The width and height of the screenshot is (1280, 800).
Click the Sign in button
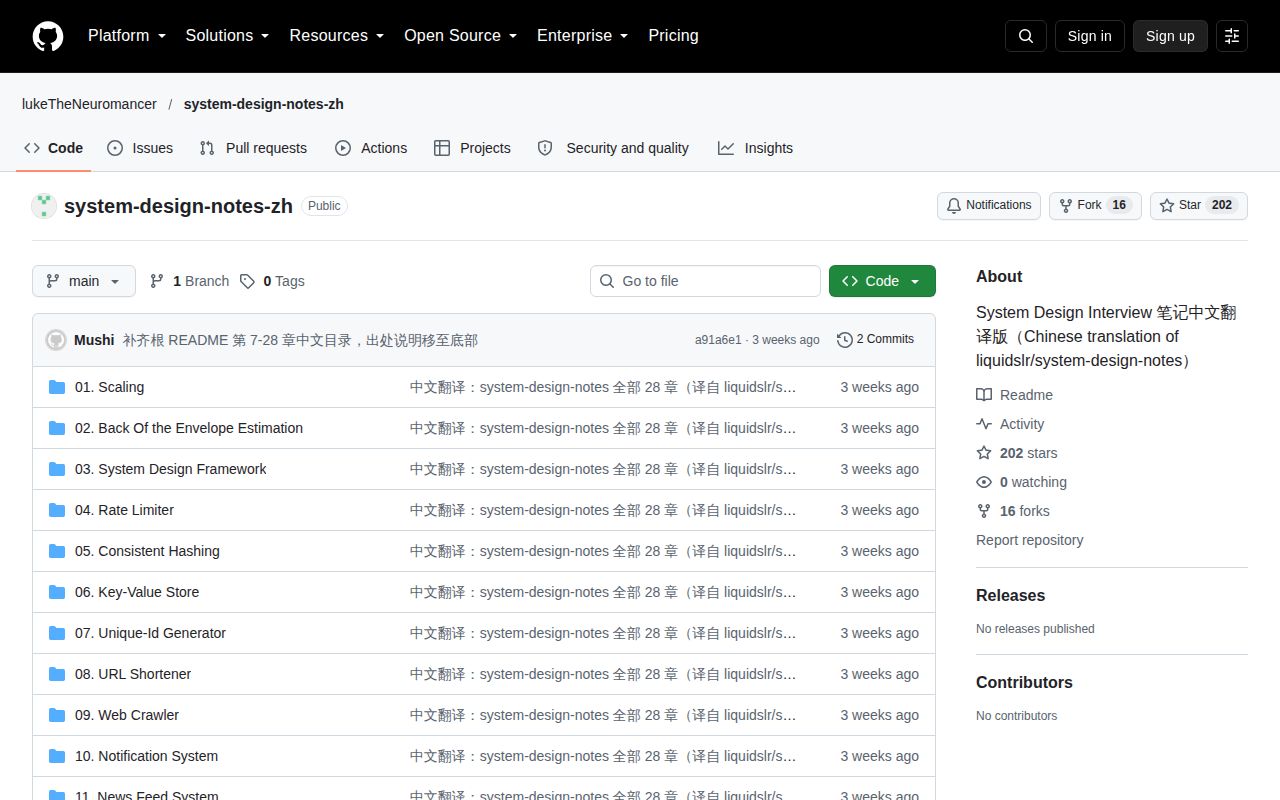(x=1089, y=36)
